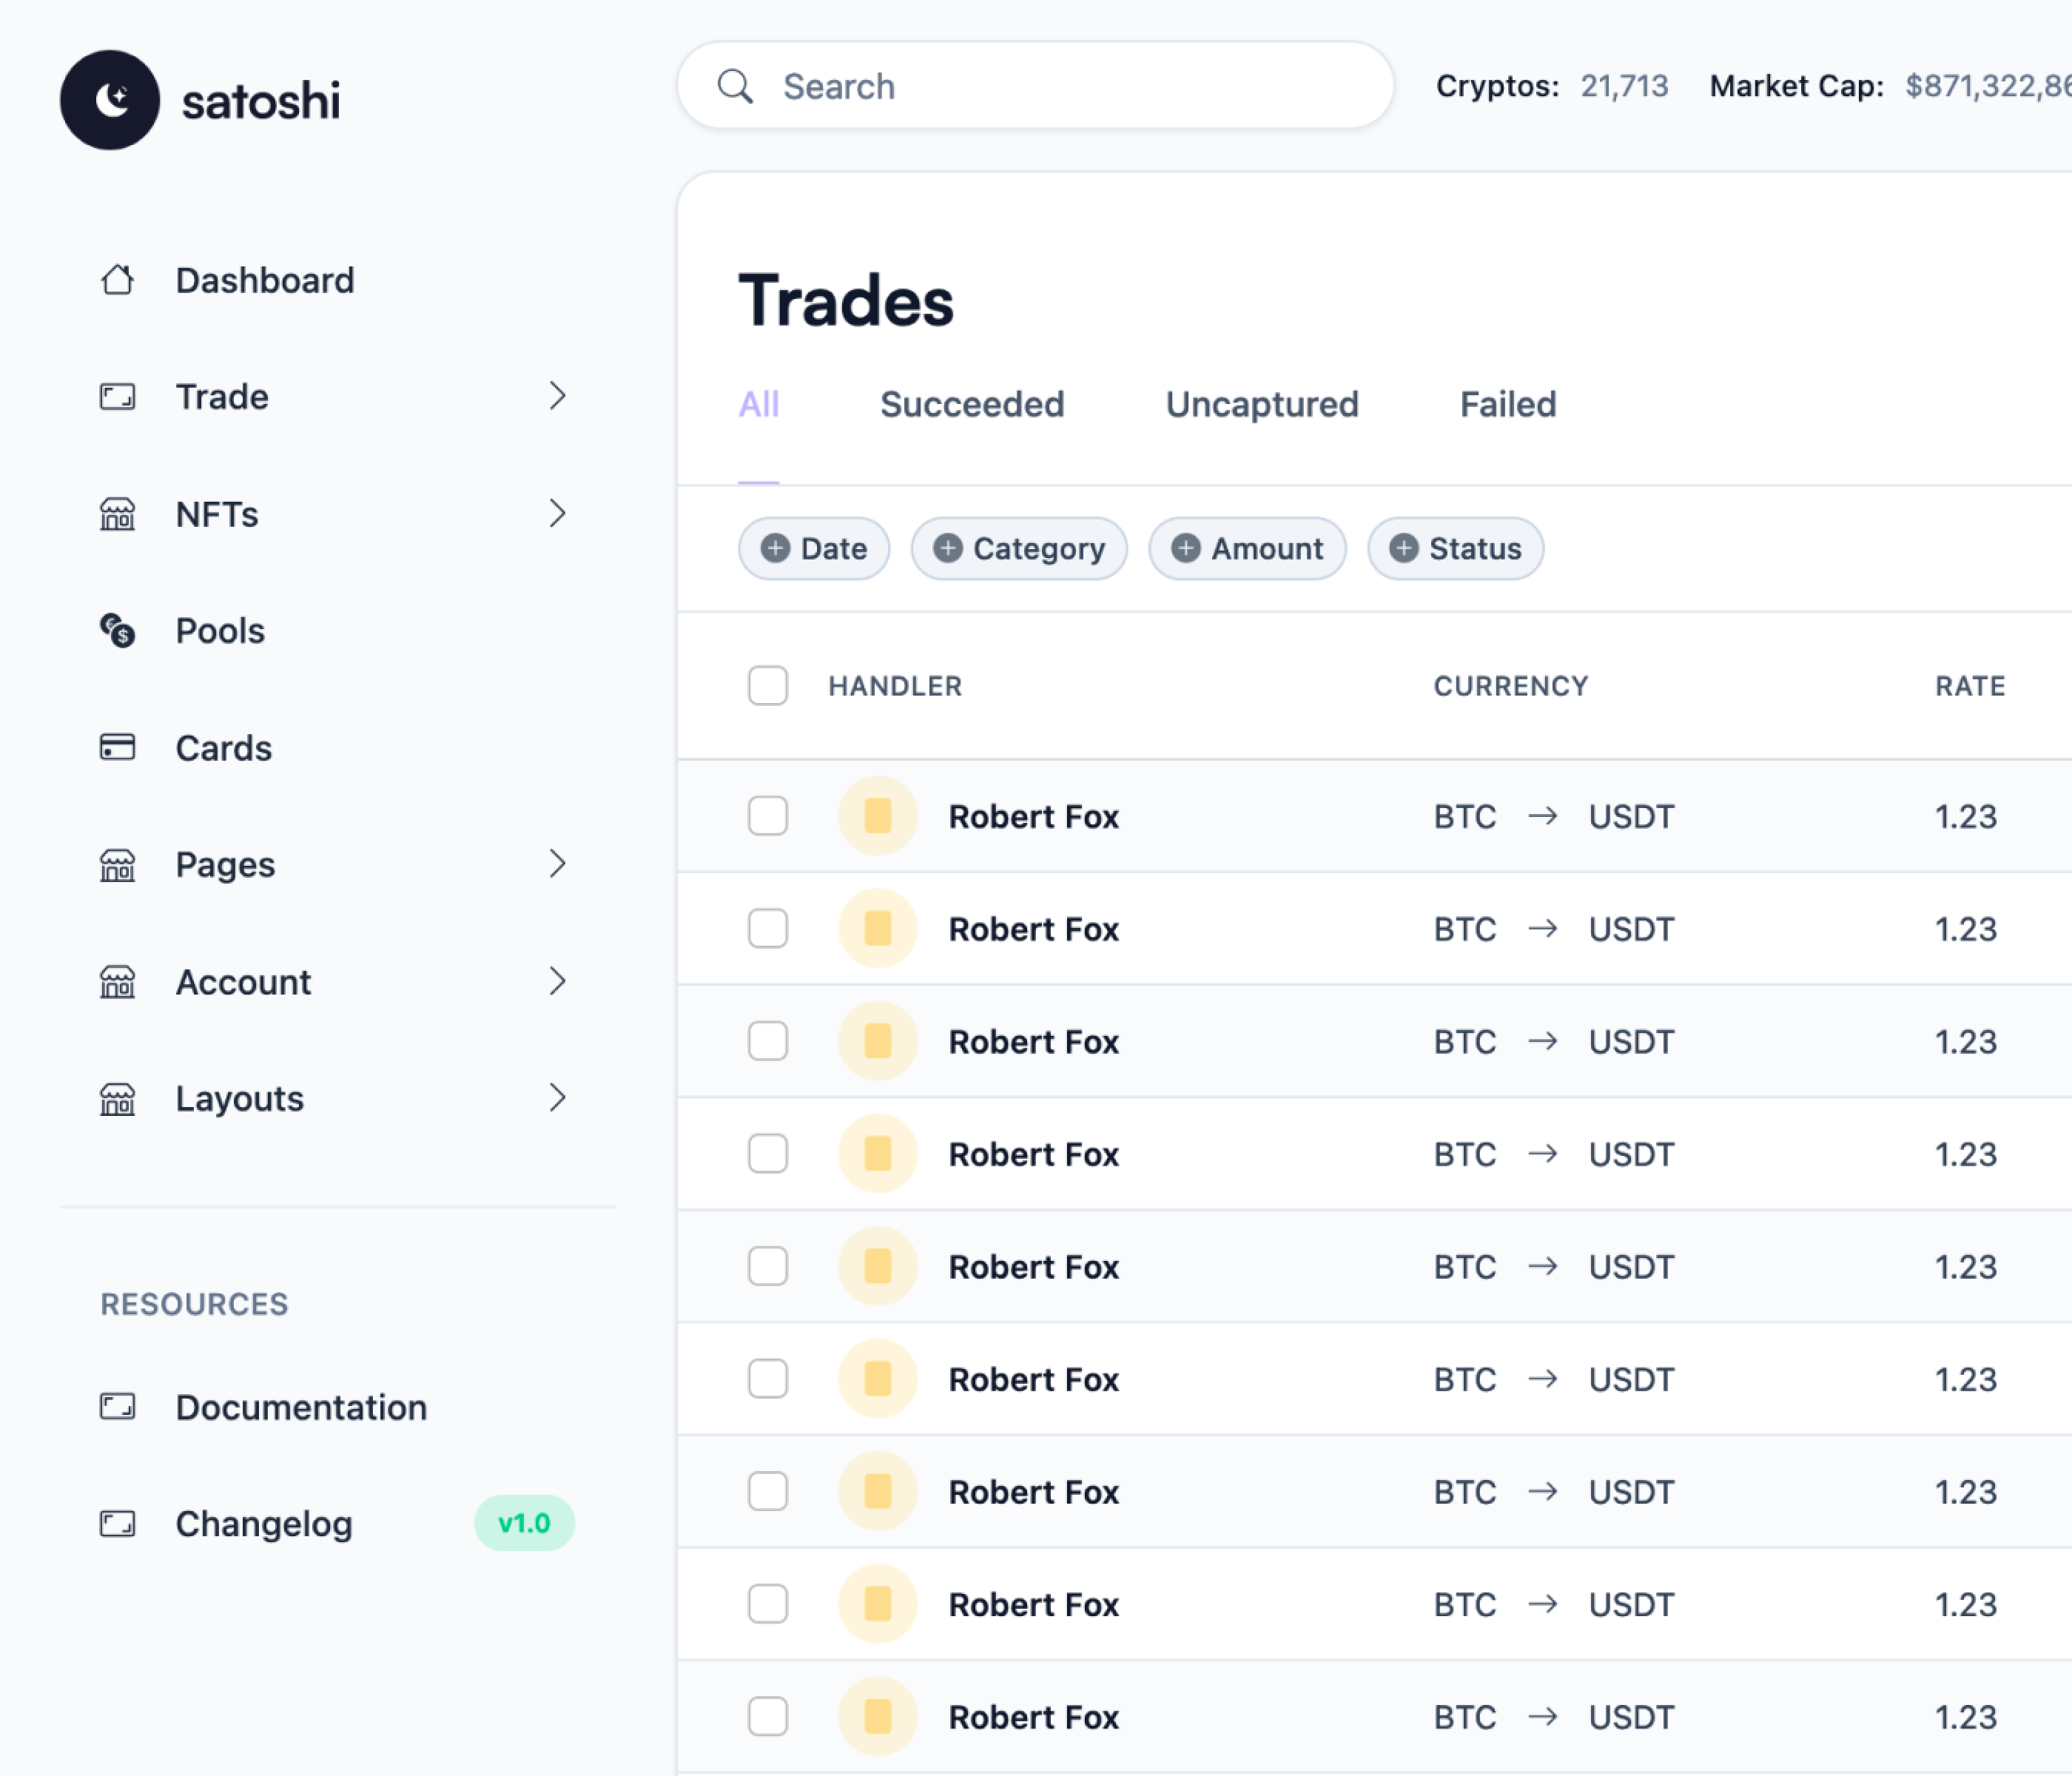Image resolution: width=2072 pixels, height=1776 pixels.
Task: Open the Category filter button
Action: click(x=1019, y=548)
